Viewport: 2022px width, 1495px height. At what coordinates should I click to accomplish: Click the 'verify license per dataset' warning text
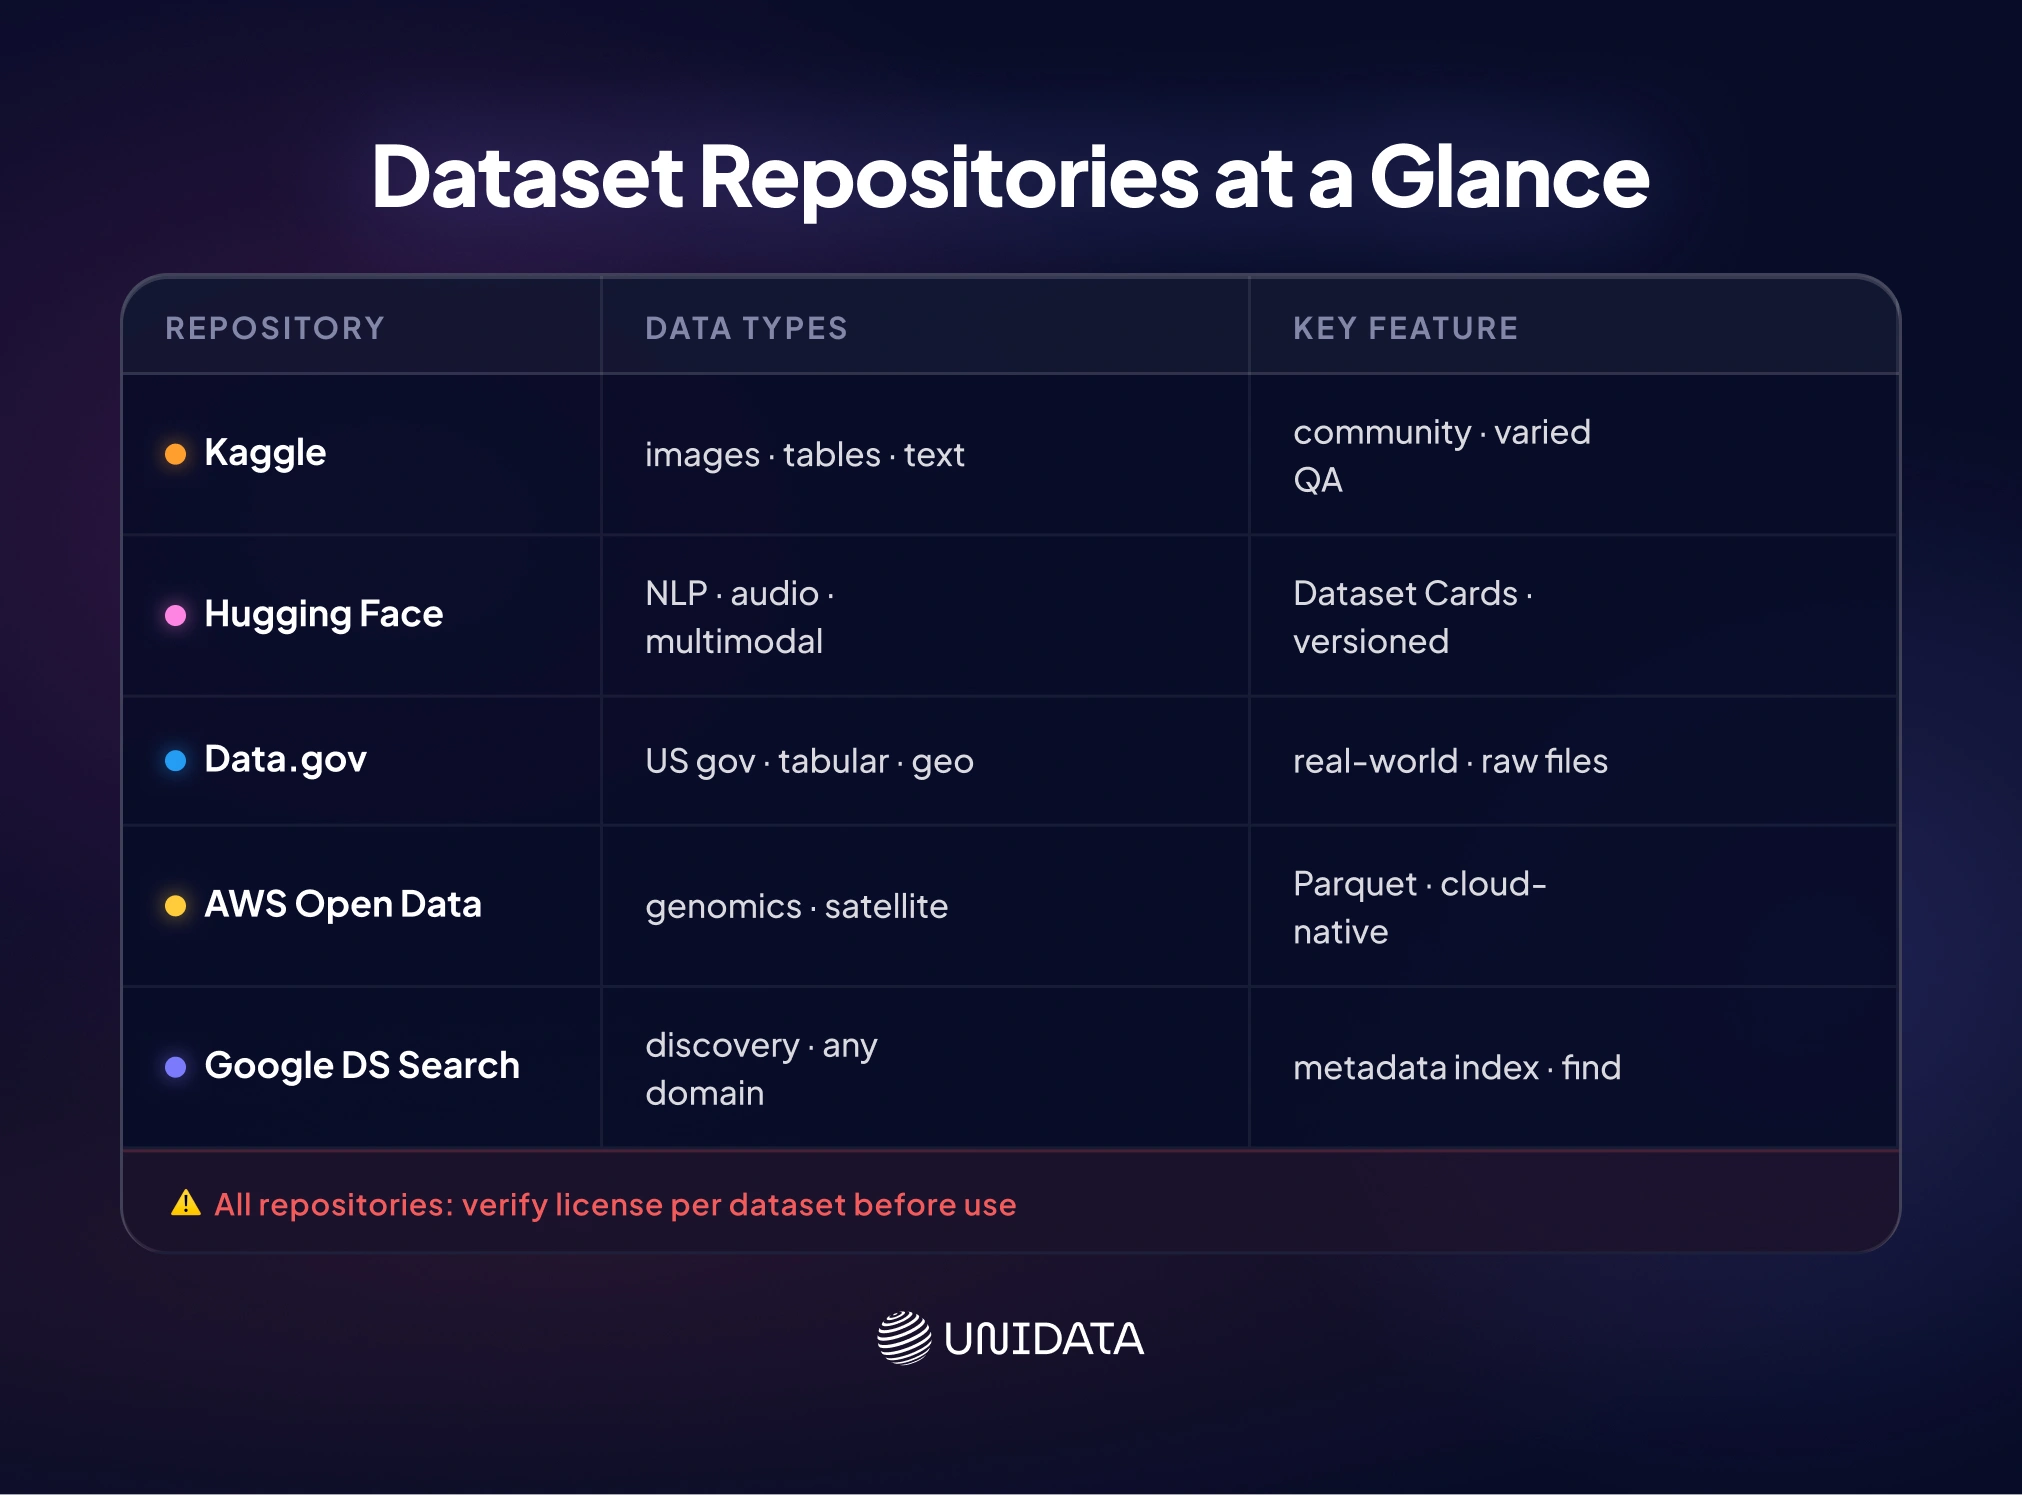654,1204
